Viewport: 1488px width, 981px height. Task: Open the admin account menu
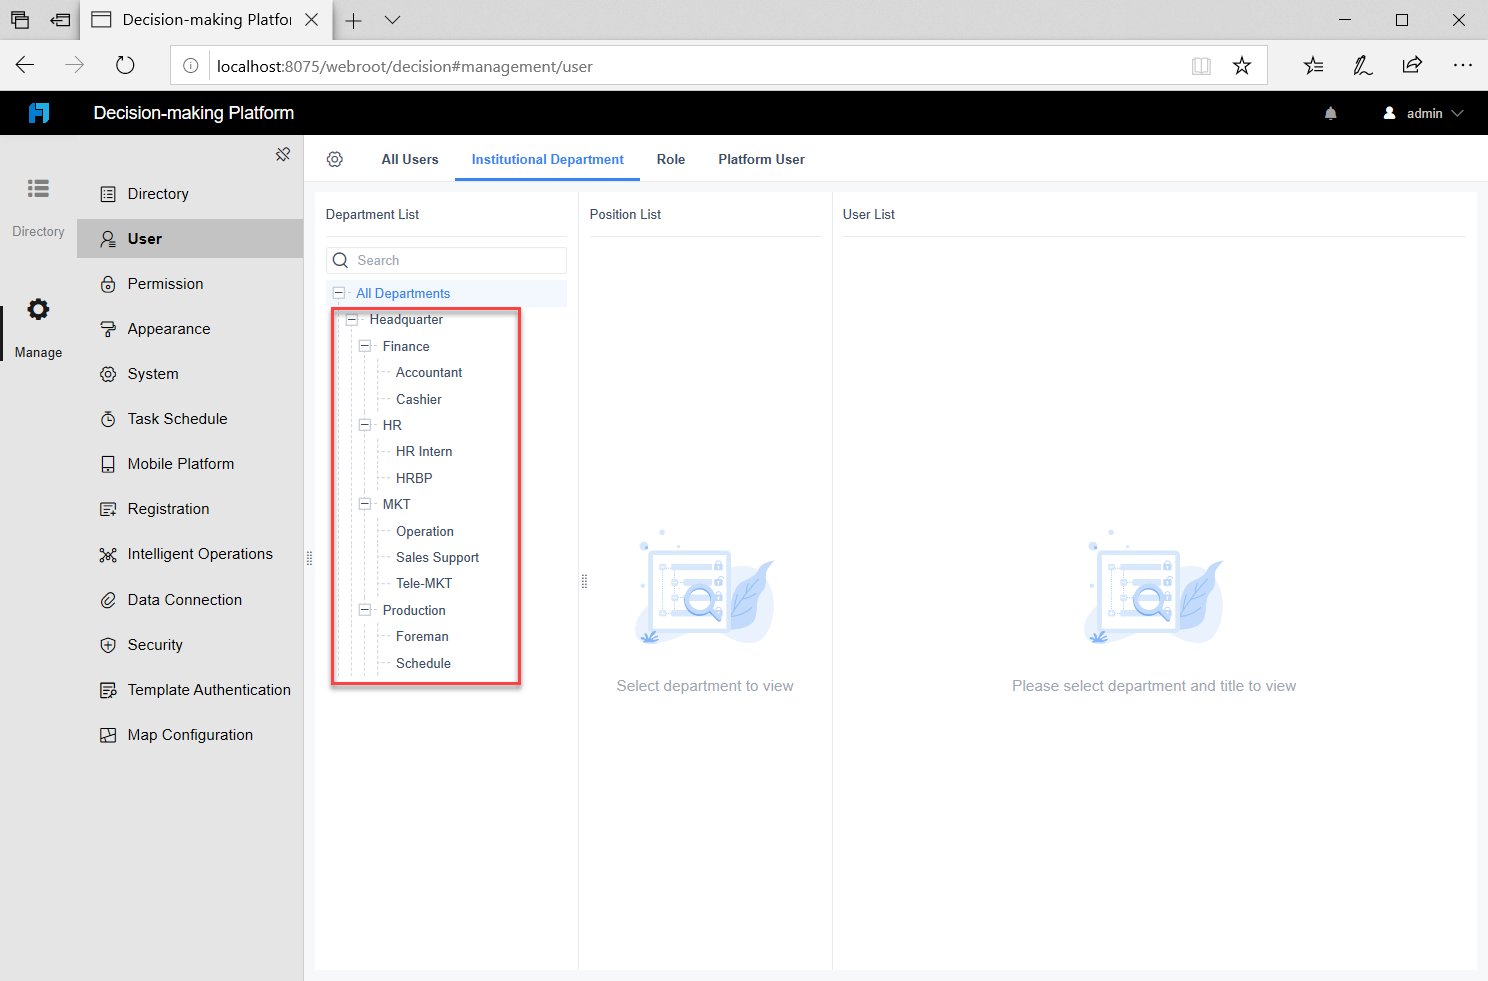[1422, 113]
